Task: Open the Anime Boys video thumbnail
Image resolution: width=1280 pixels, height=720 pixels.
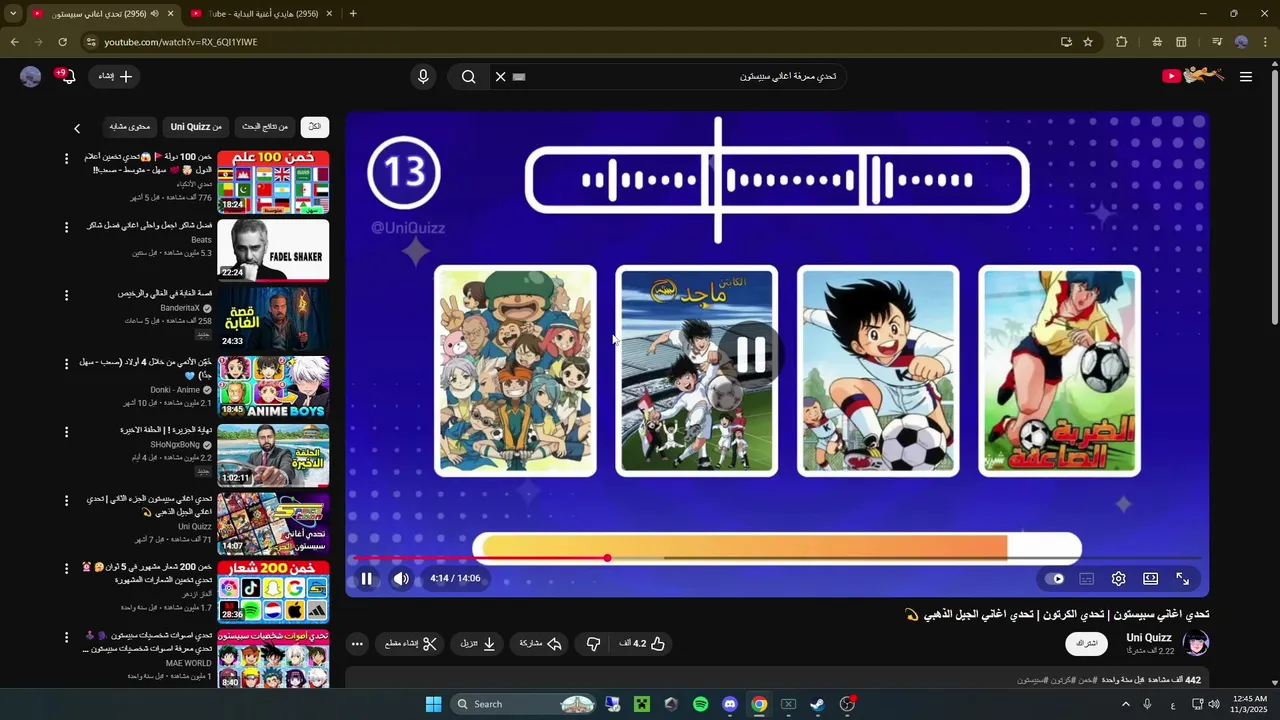Action: [273, 386]
